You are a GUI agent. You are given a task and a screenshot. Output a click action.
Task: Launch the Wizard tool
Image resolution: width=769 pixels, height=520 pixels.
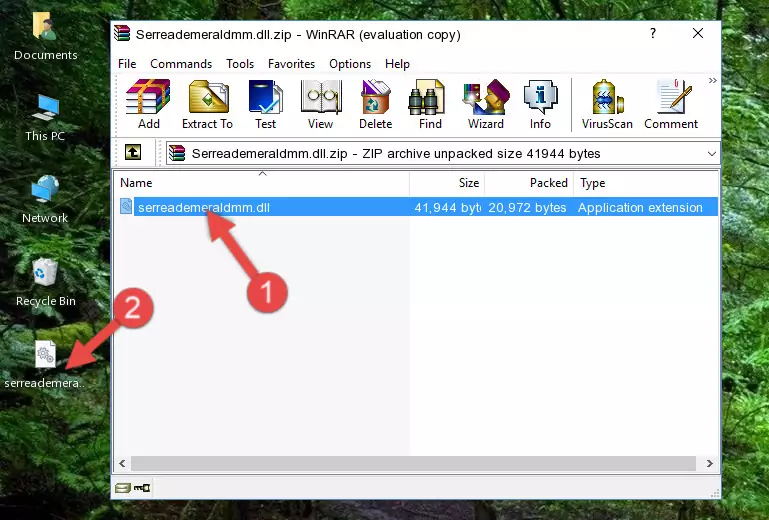point(486,104)
